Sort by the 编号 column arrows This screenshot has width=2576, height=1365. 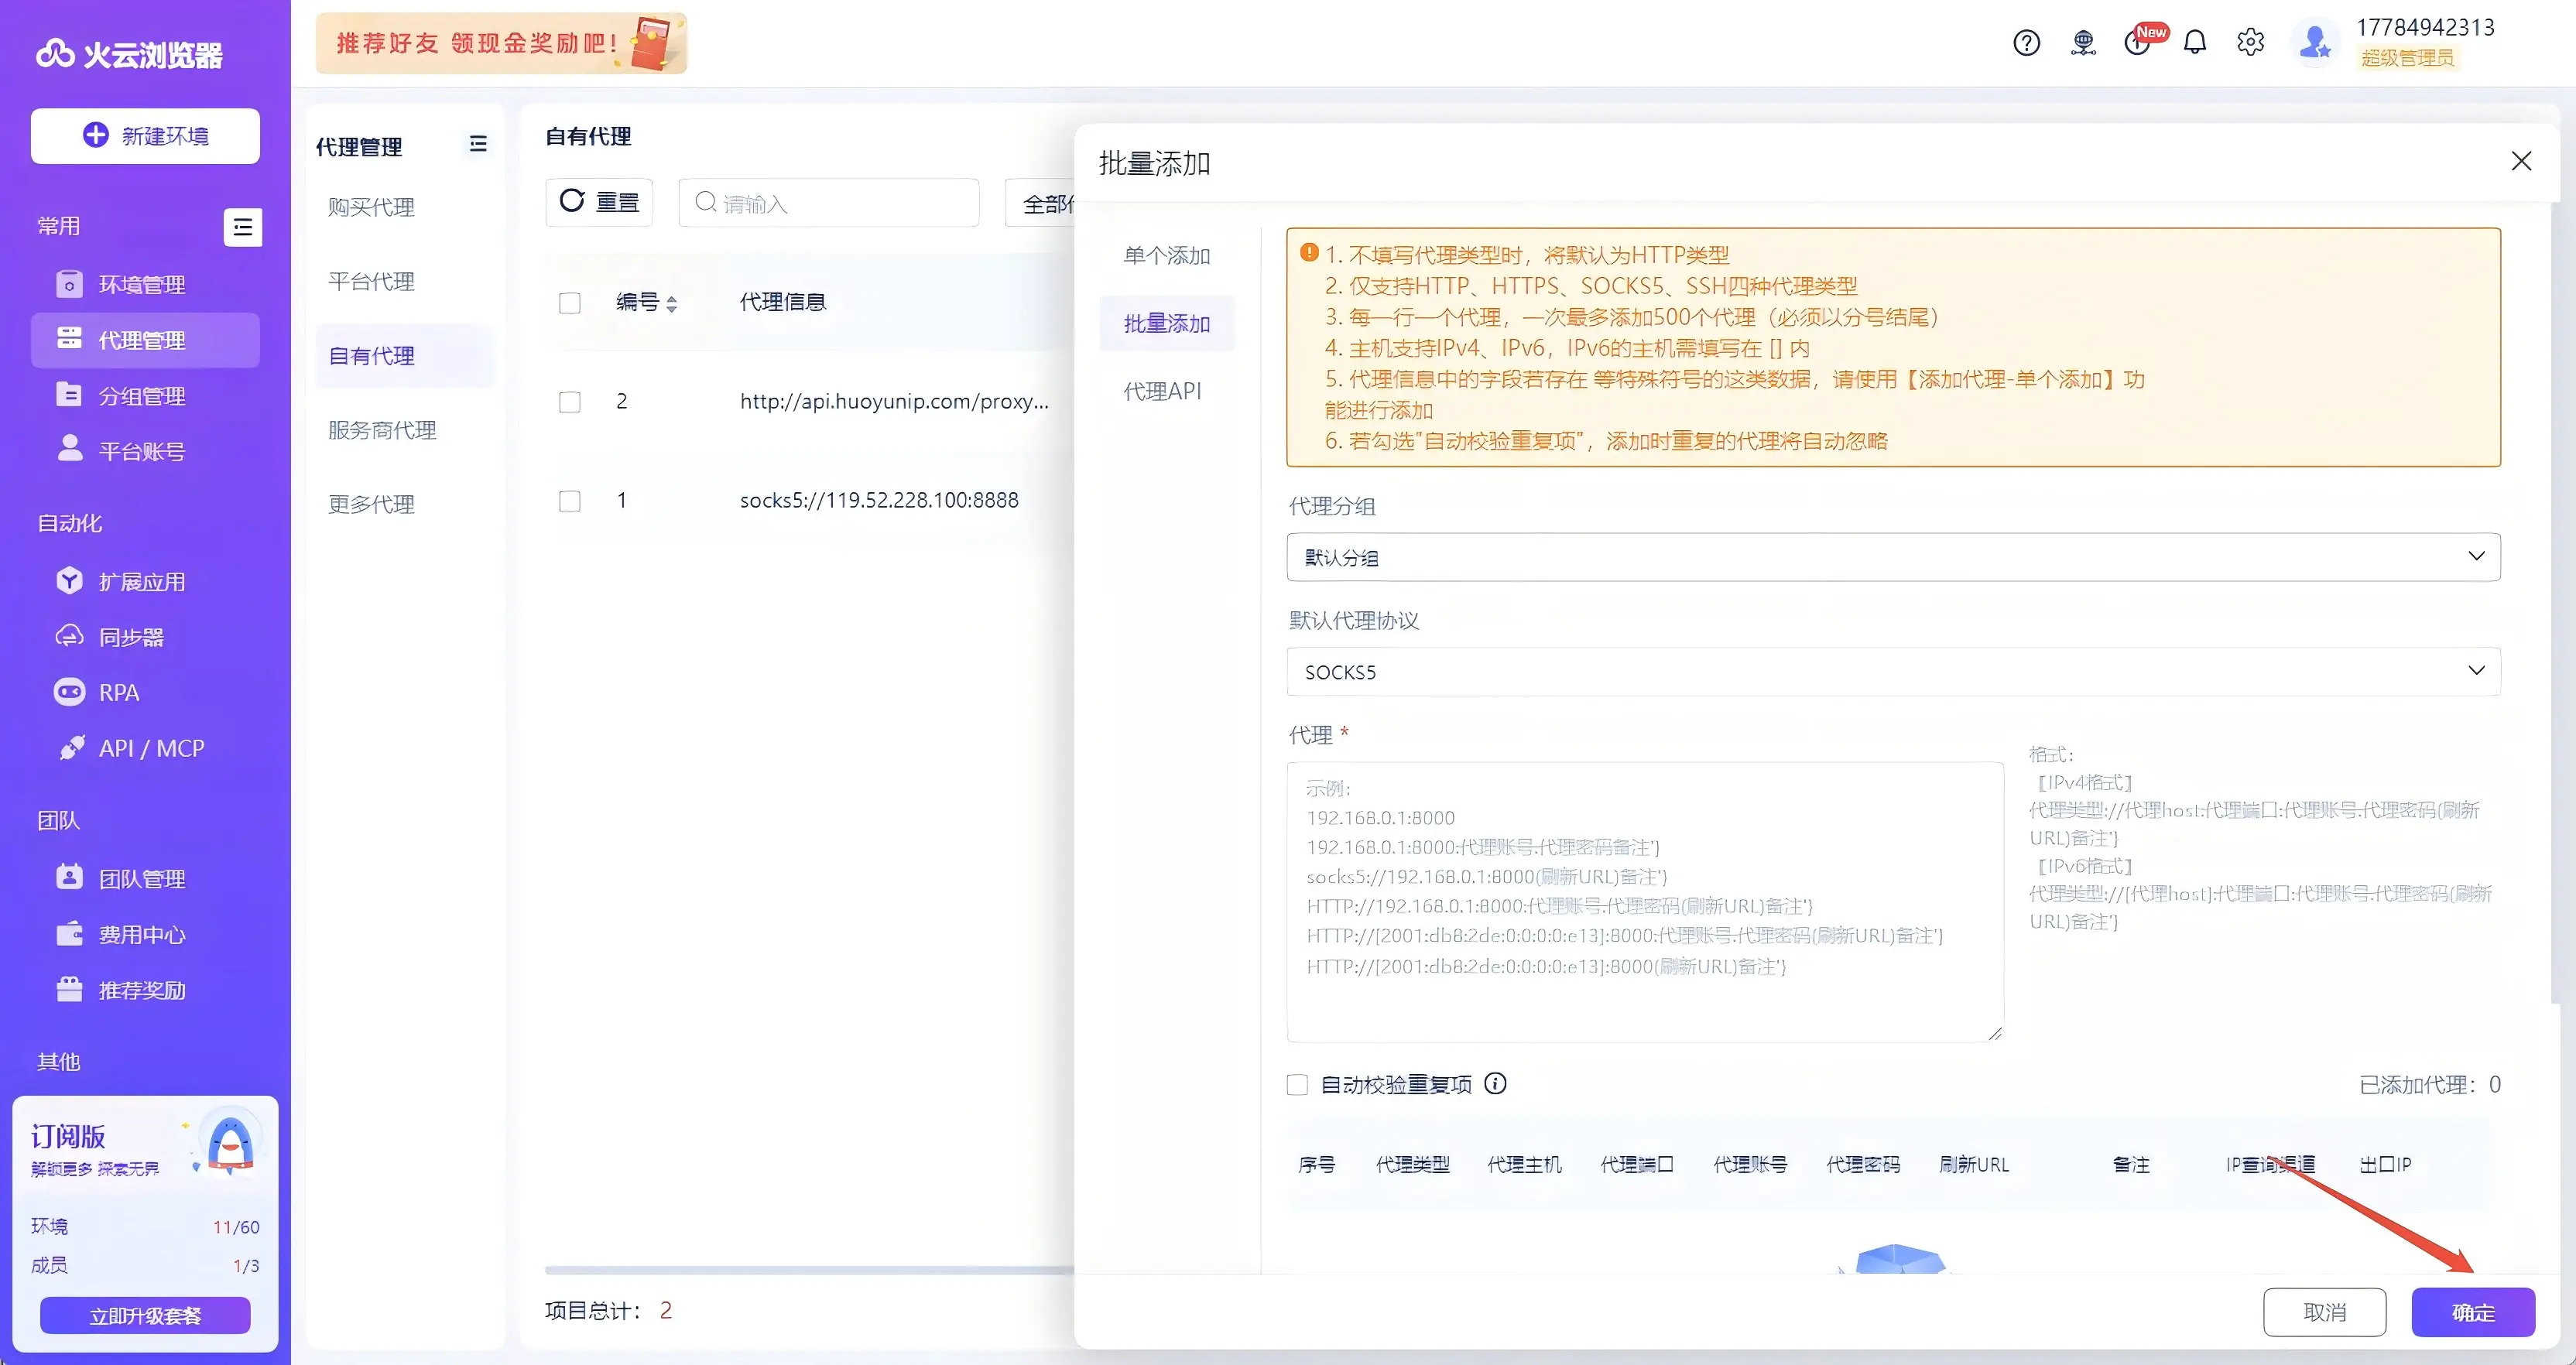point(671,304)
